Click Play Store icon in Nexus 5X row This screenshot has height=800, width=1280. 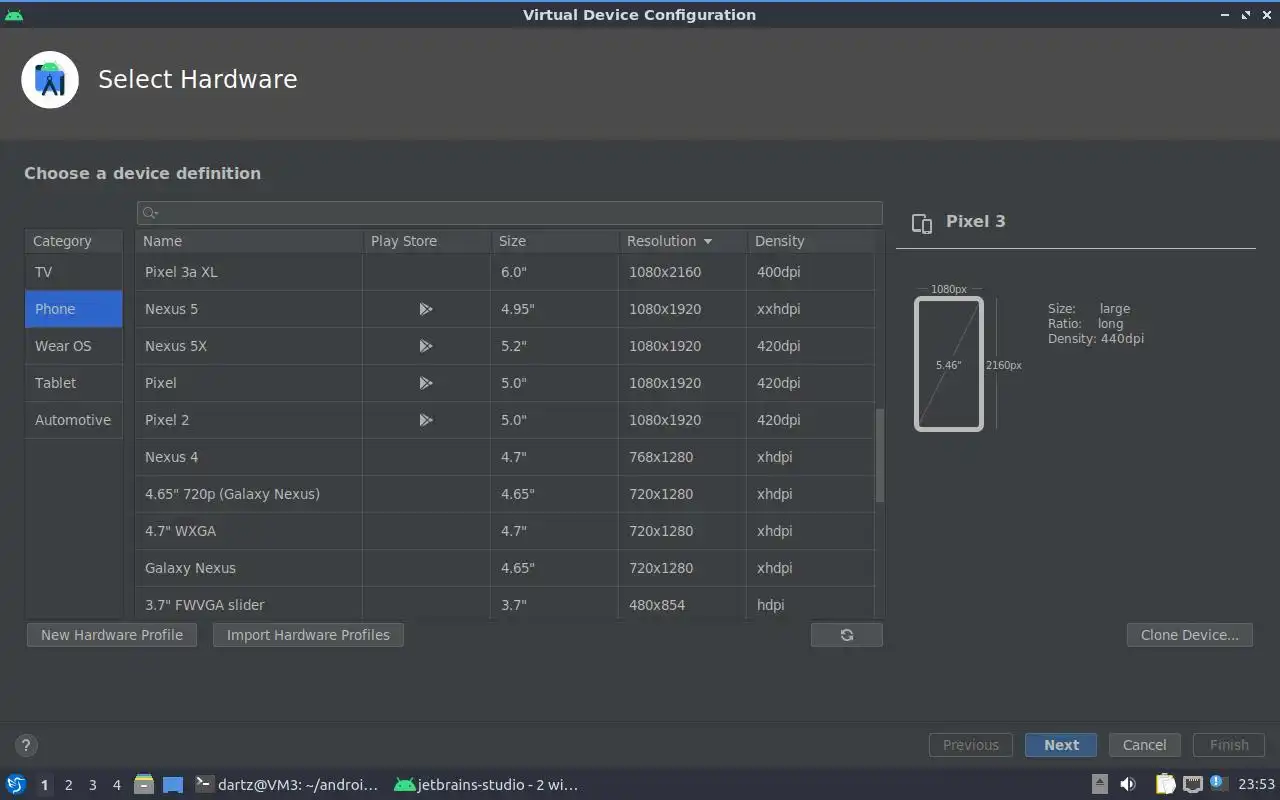point(426,346)
